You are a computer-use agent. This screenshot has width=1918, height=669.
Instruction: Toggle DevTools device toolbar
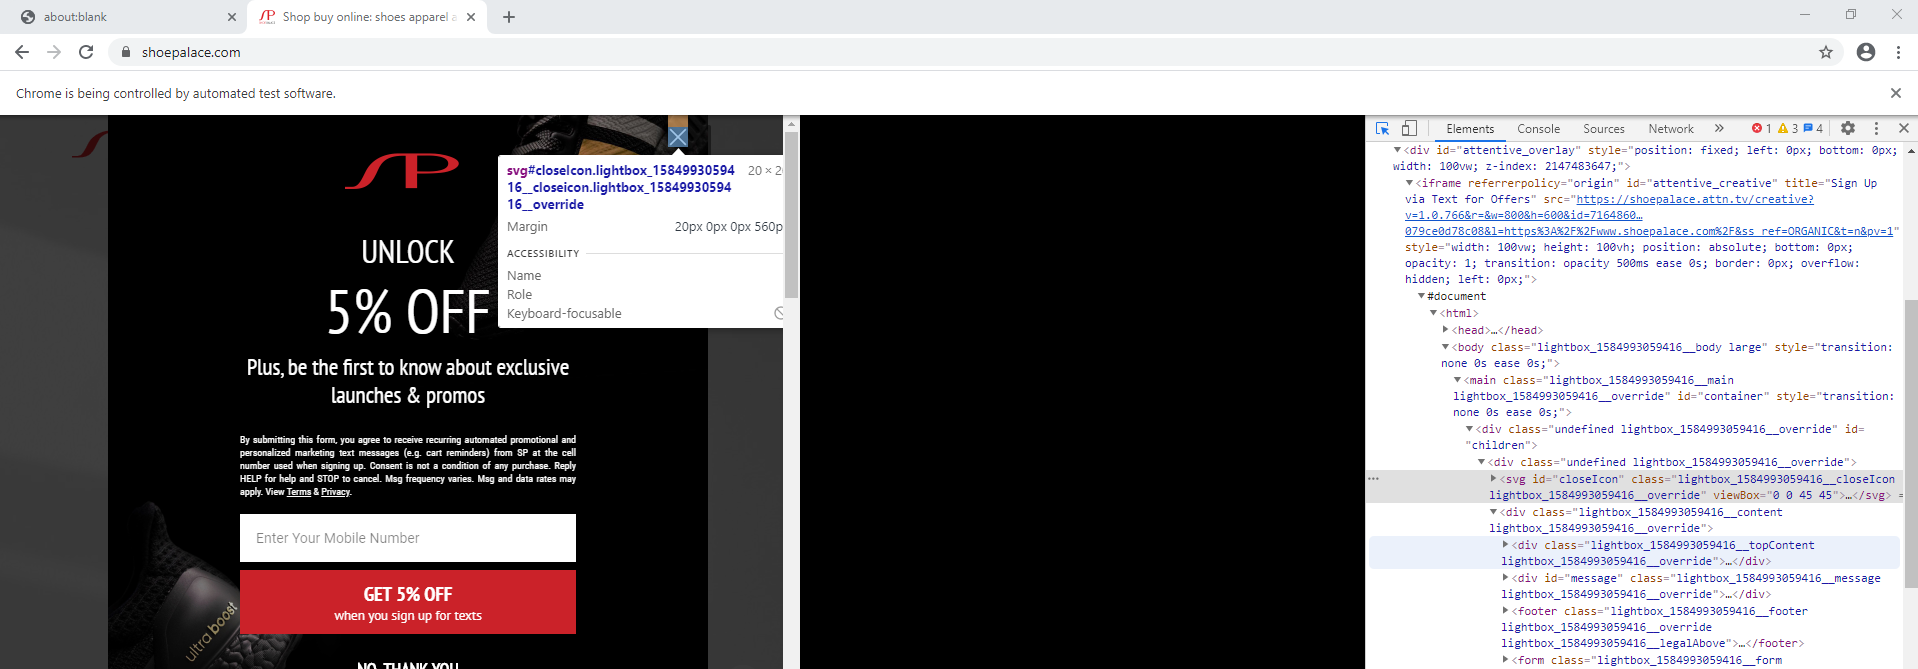click(x=1409, y=129)
